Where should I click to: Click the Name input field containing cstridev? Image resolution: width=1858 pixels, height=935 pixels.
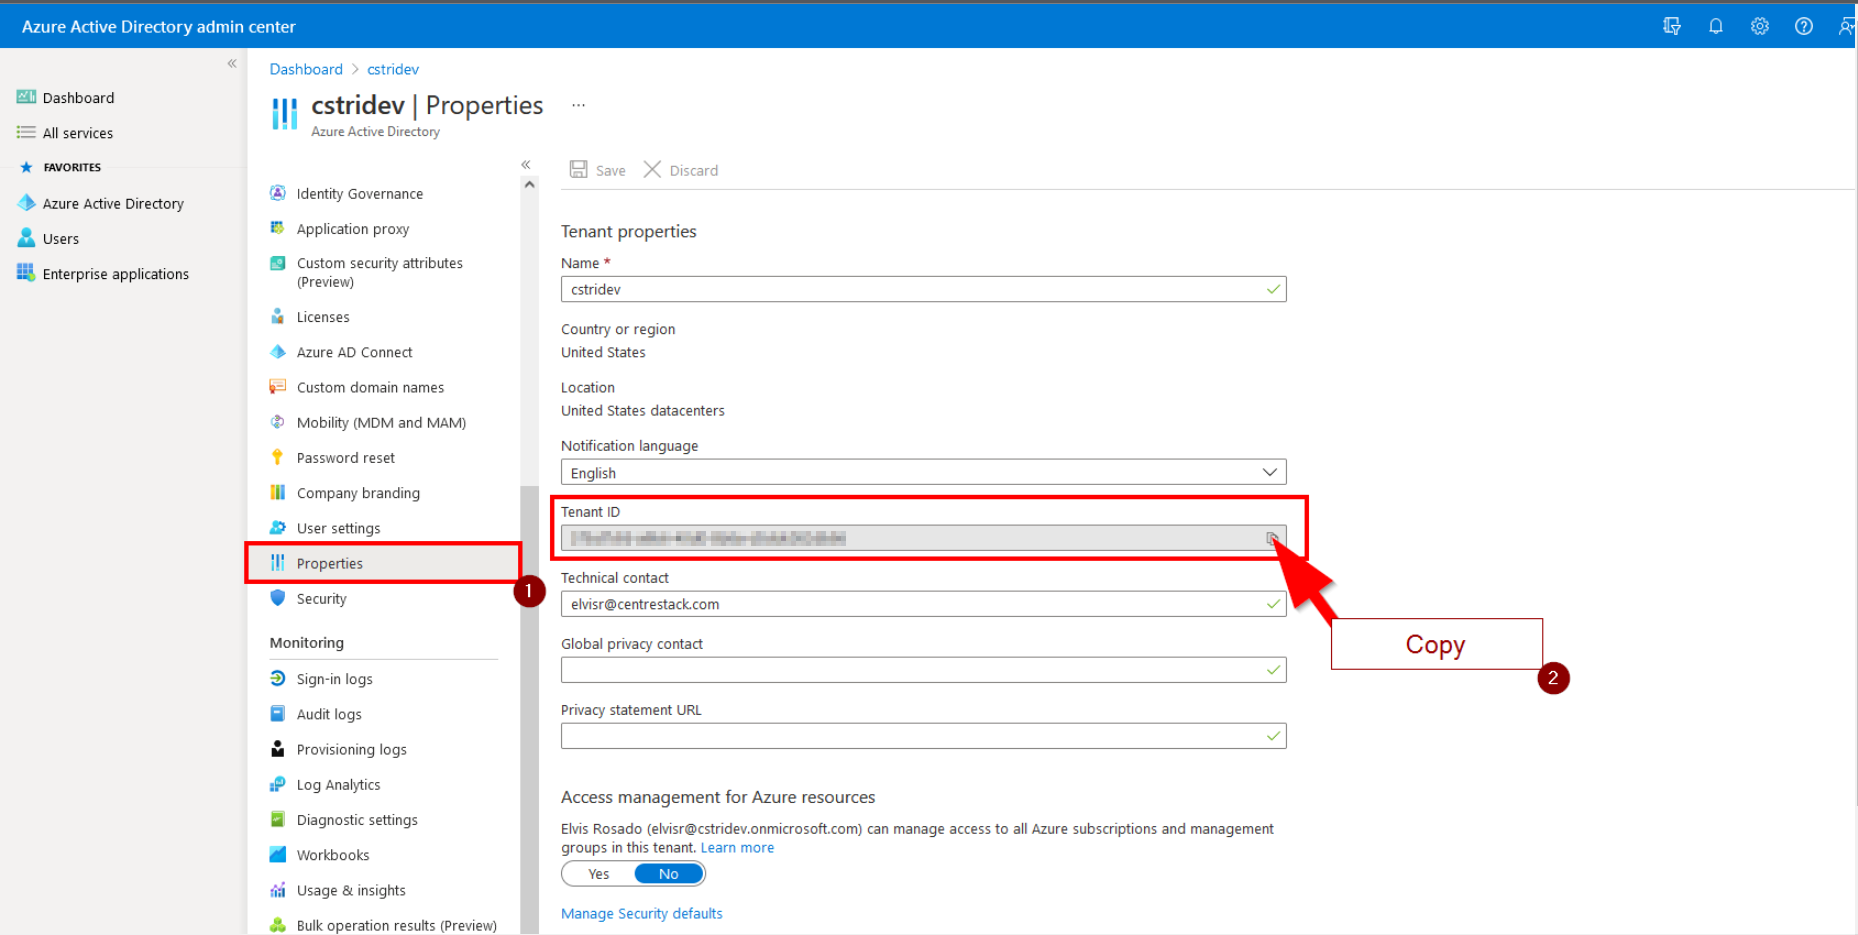(923, 289)
